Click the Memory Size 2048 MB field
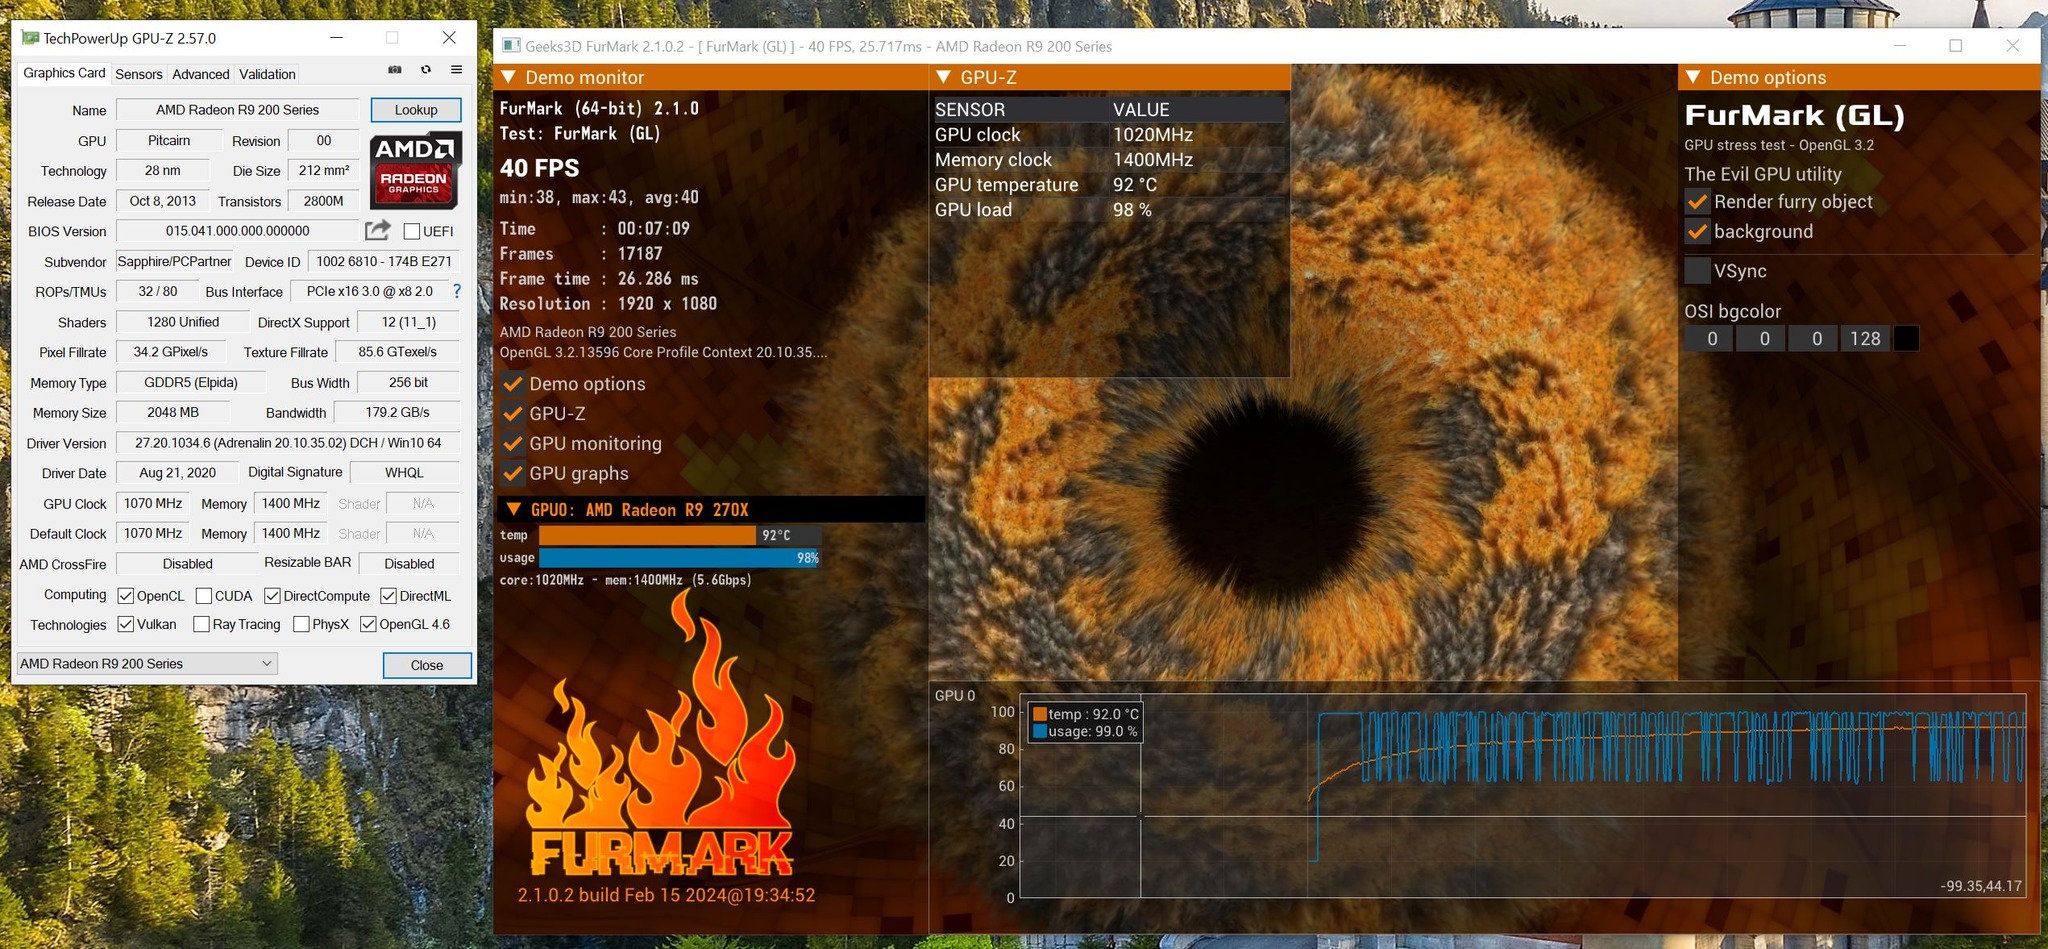 [173, 412]
